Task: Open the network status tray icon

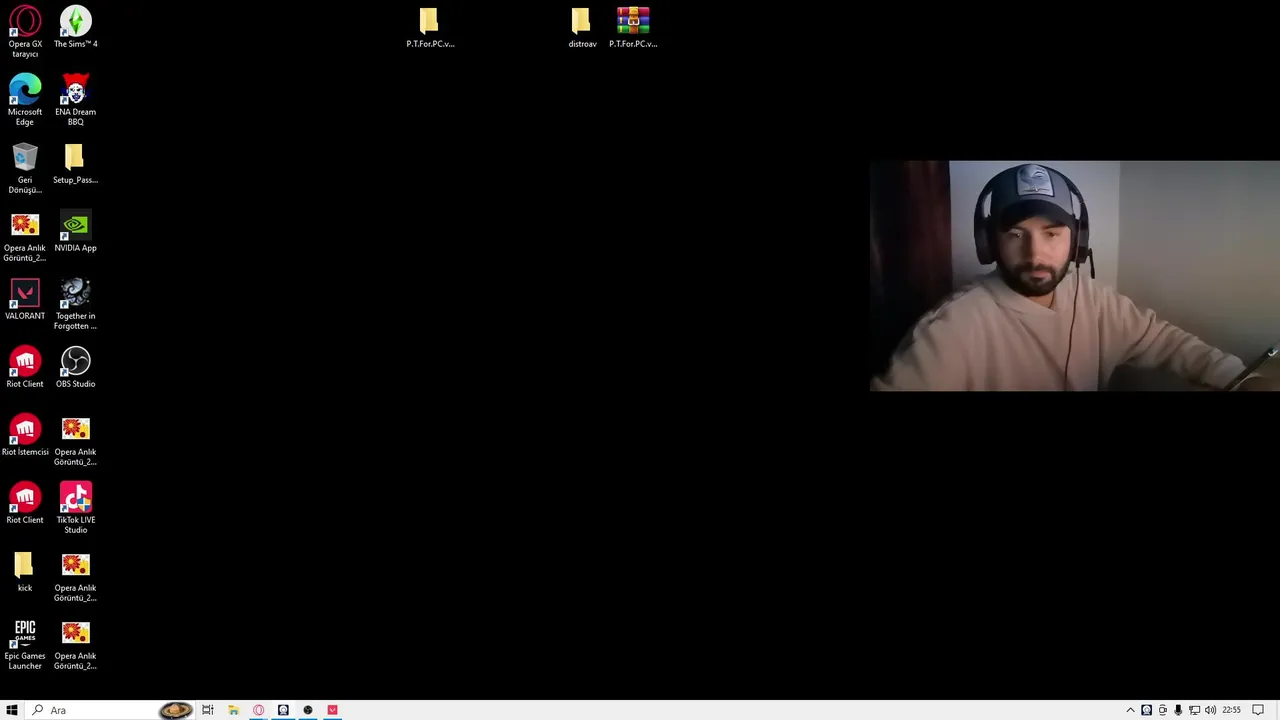Action: tap(1194, 710)
